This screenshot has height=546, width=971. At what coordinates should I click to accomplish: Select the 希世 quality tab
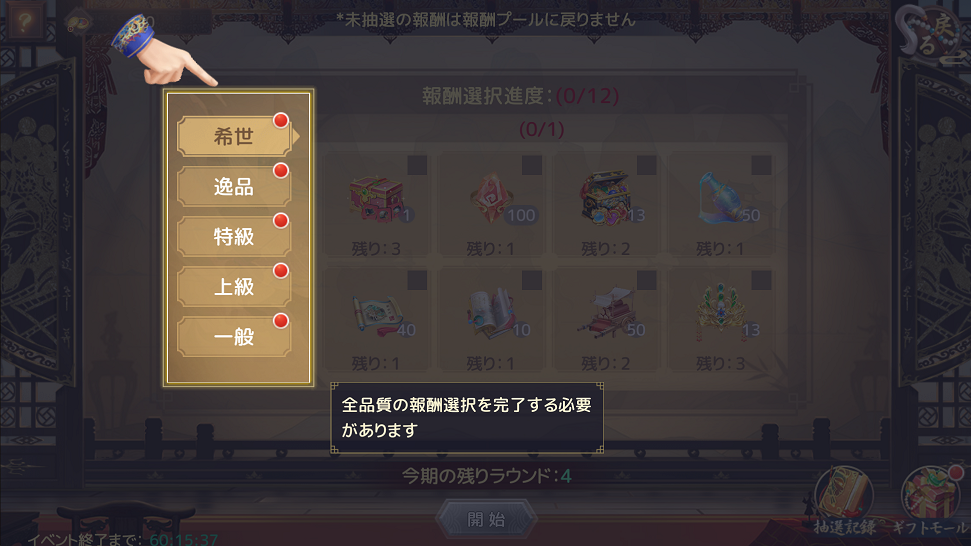234,136
